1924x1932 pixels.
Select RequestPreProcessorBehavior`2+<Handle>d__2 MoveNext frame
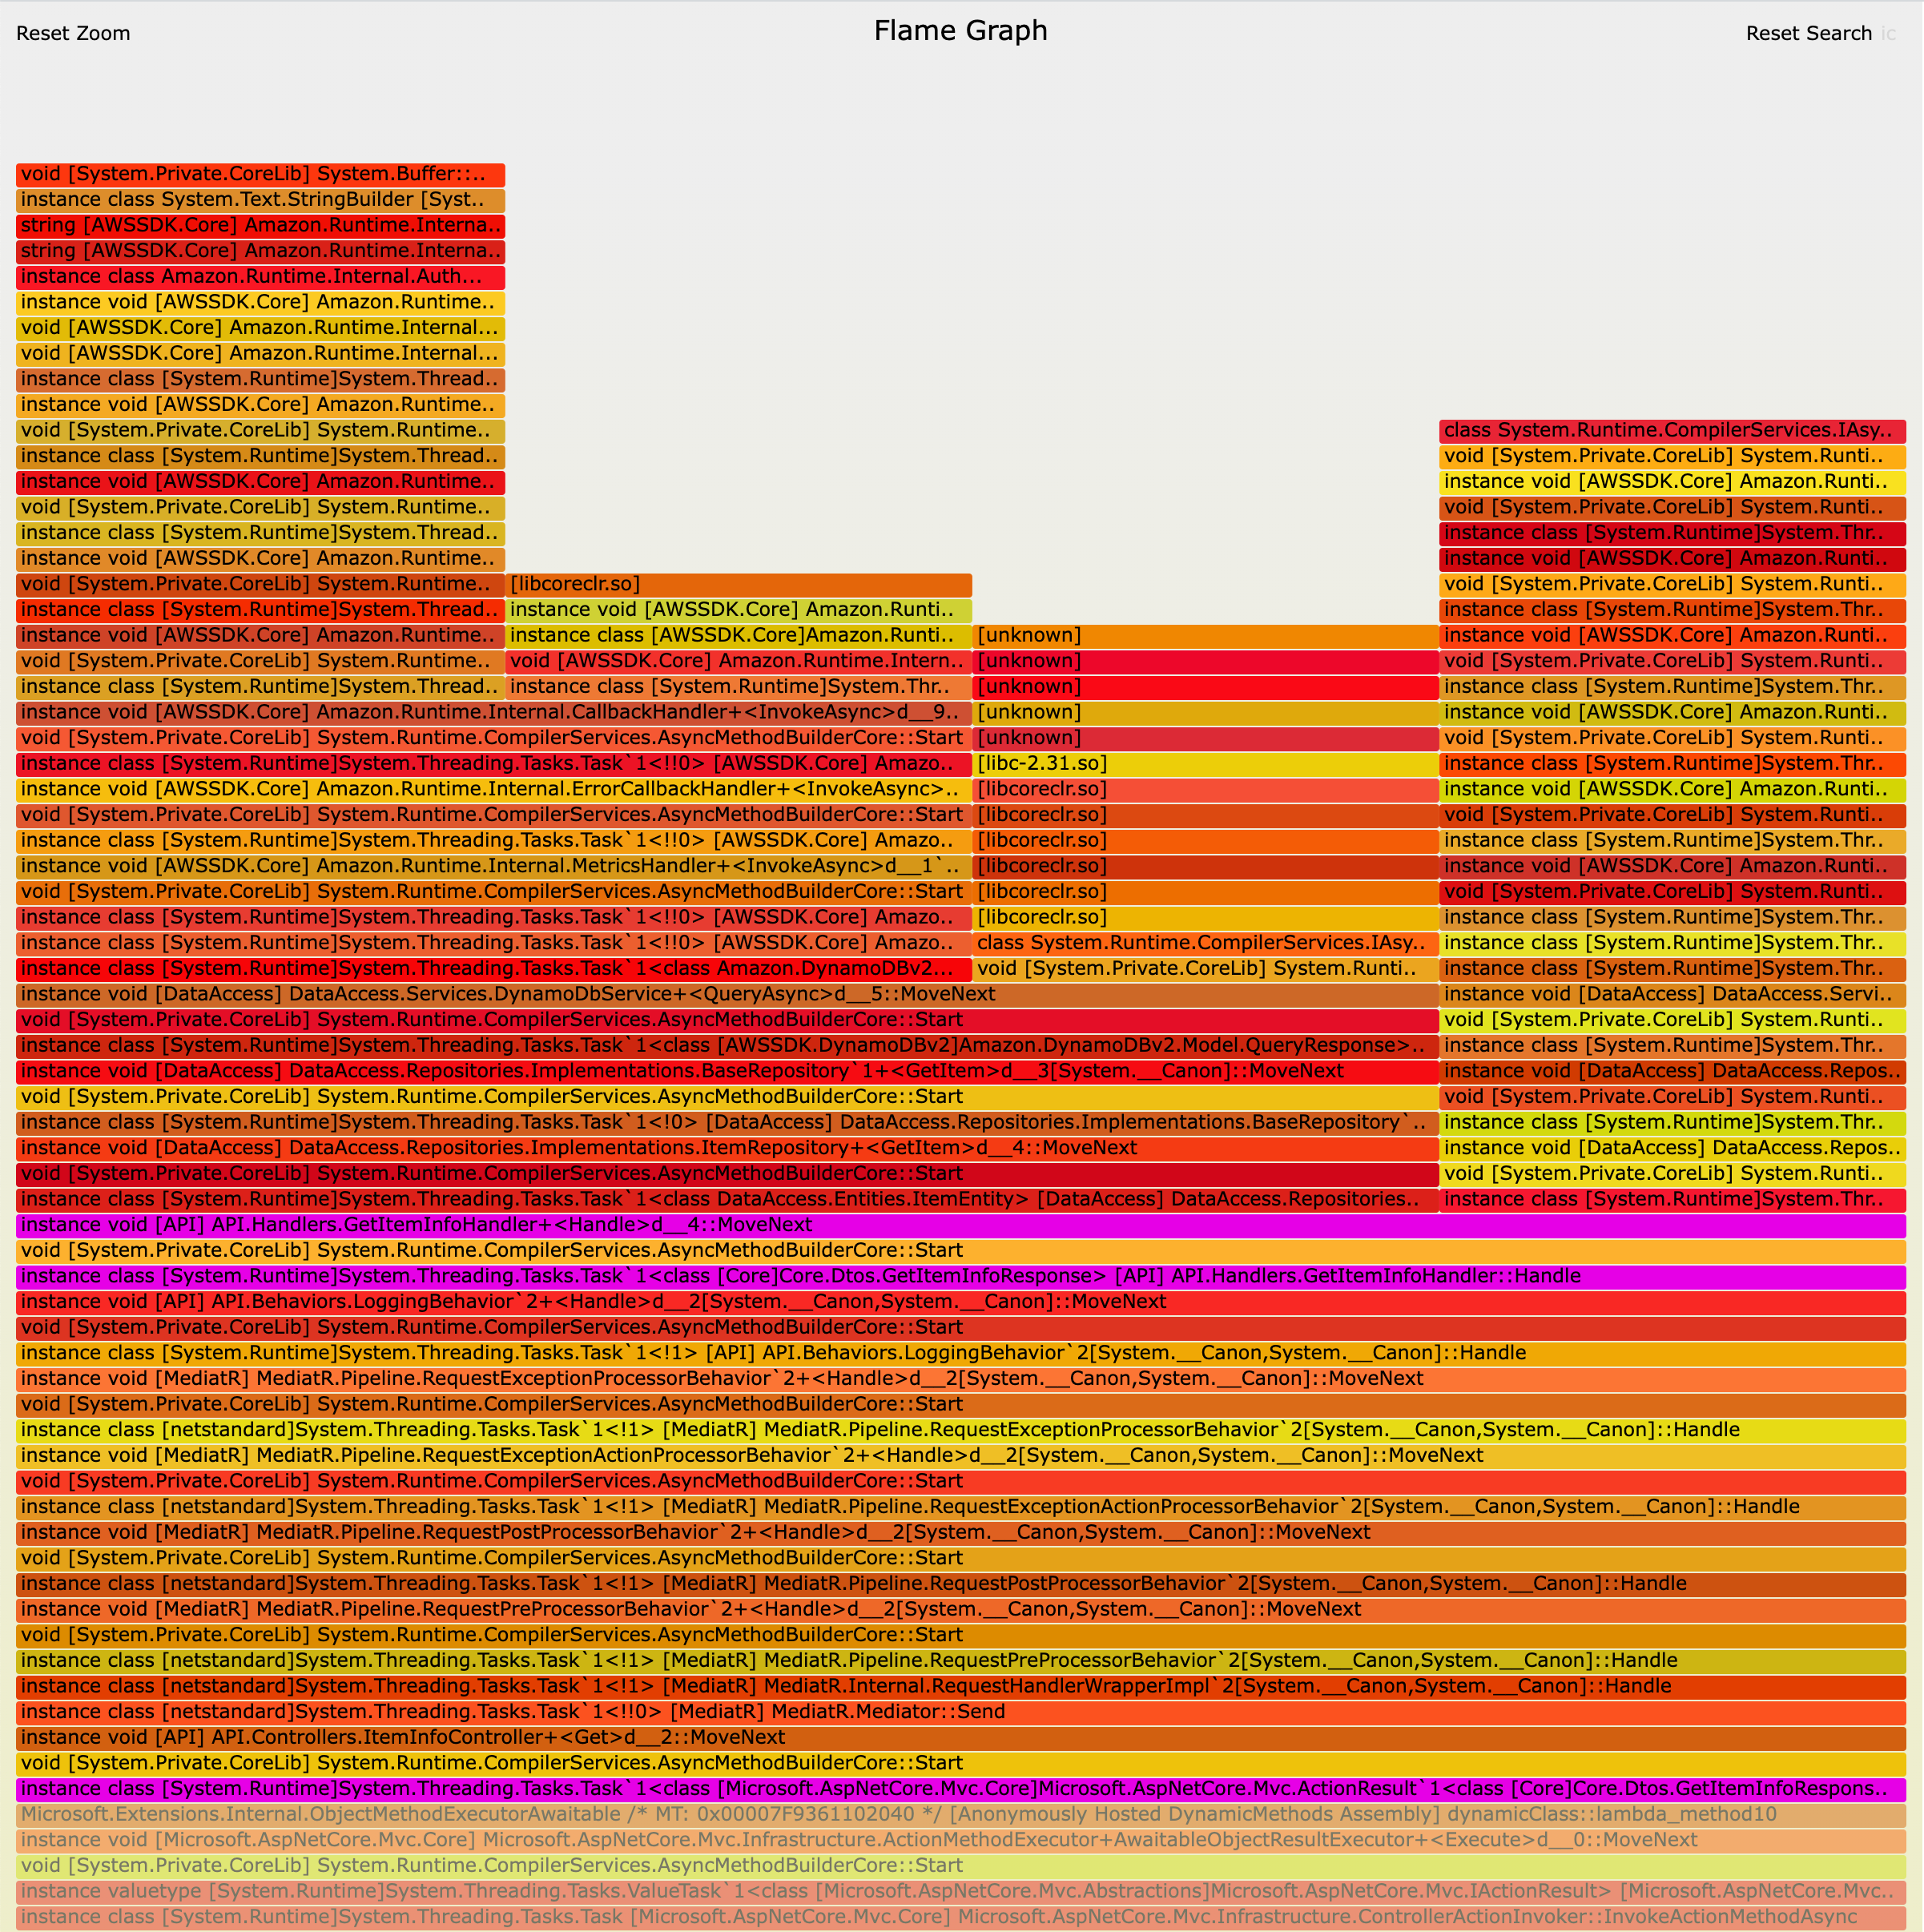point(961,1610)
